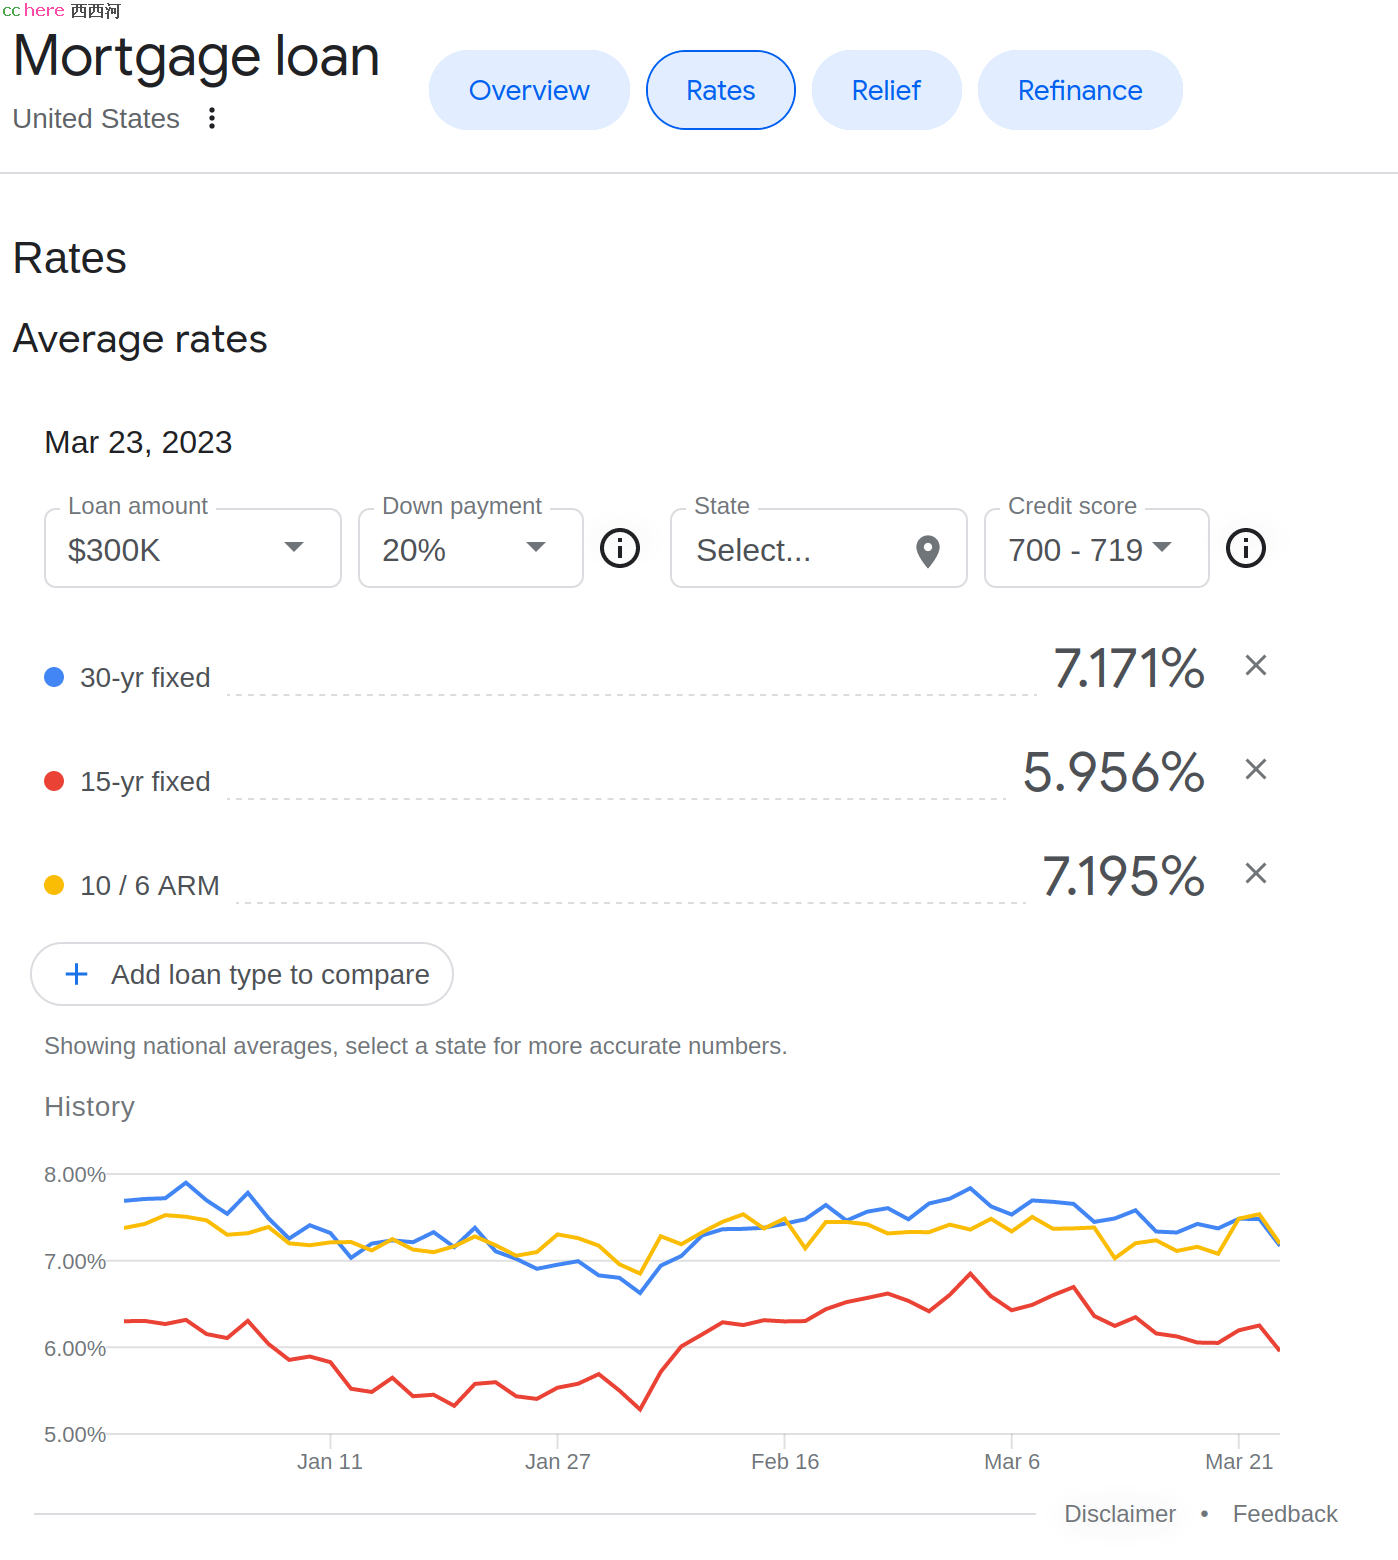
Task: Remove the 15-yr fixed loan row
Action: tap(1256, 769)
